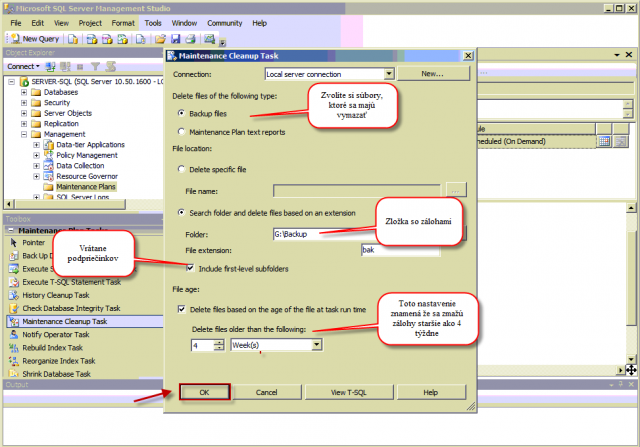The height and width of the screenshot is (447, 640).
Task: Open Activity Monitor from the toolbar
Action: point(209,39)
